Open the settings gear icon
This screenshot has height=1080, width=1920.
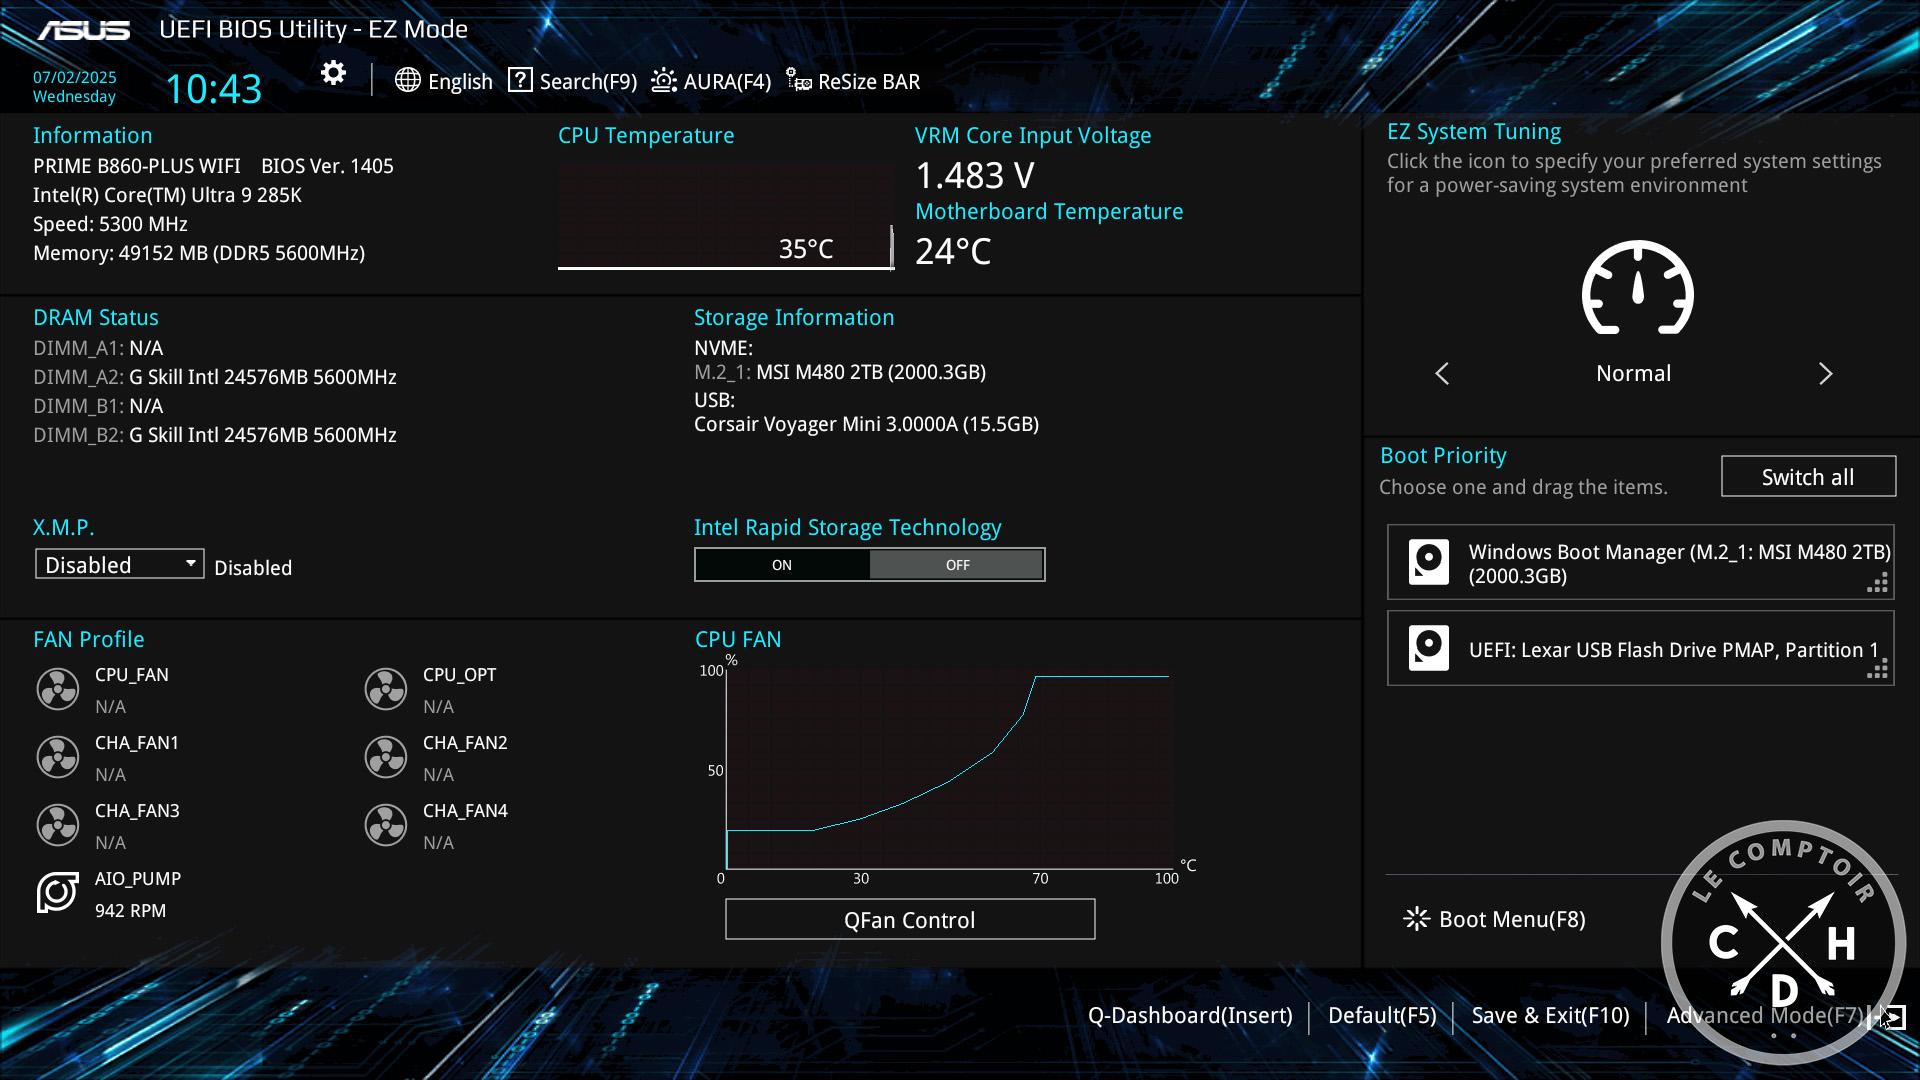click(x=332, y=72)
